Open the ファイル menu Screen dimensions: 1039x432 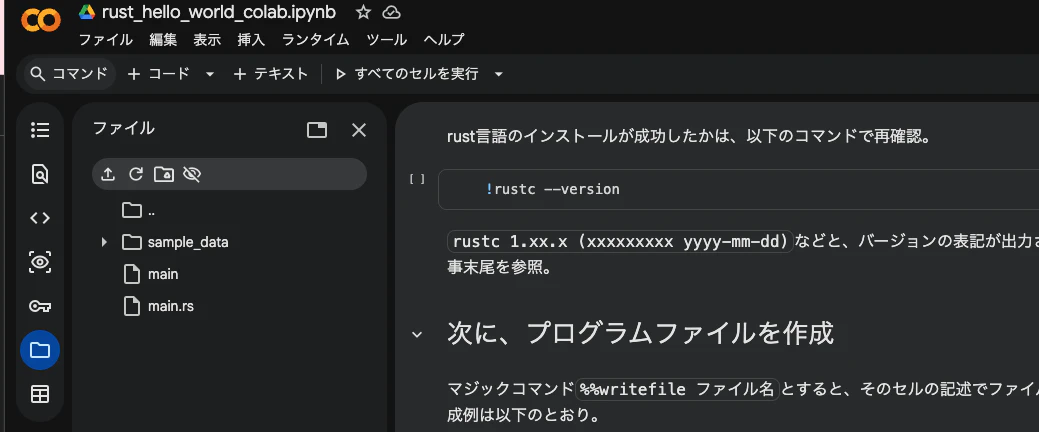(105, 40)
